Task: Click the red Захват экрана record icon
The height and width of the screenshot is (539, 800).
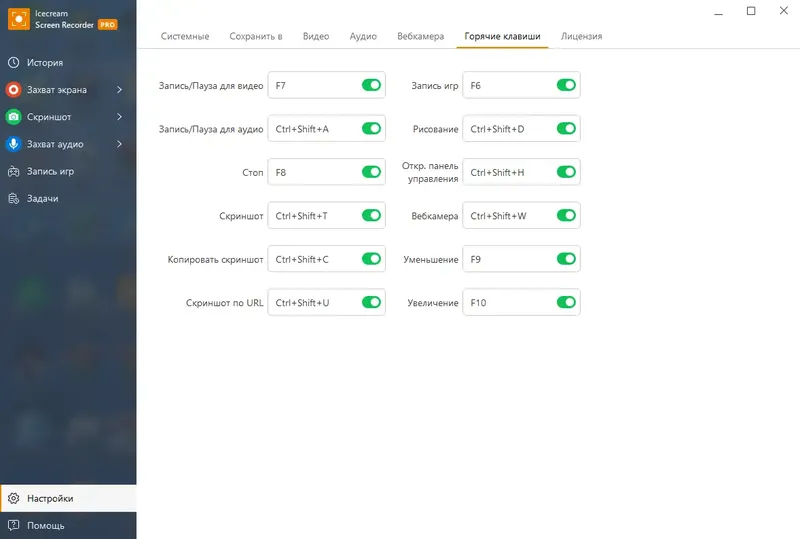Action: 13,90
